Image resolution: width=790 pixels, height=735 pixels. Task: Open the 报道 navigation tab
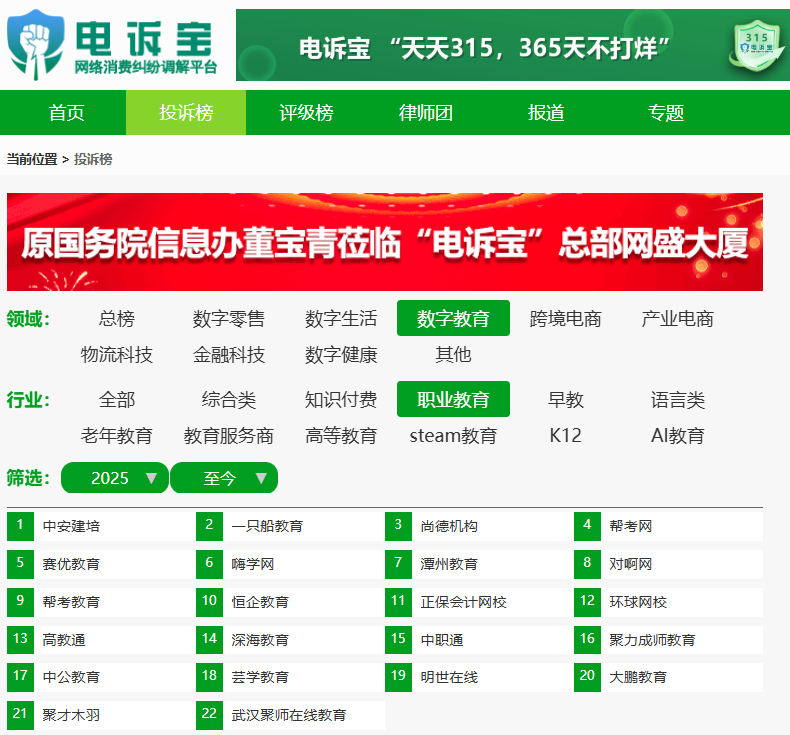click(x=546, y=112)
